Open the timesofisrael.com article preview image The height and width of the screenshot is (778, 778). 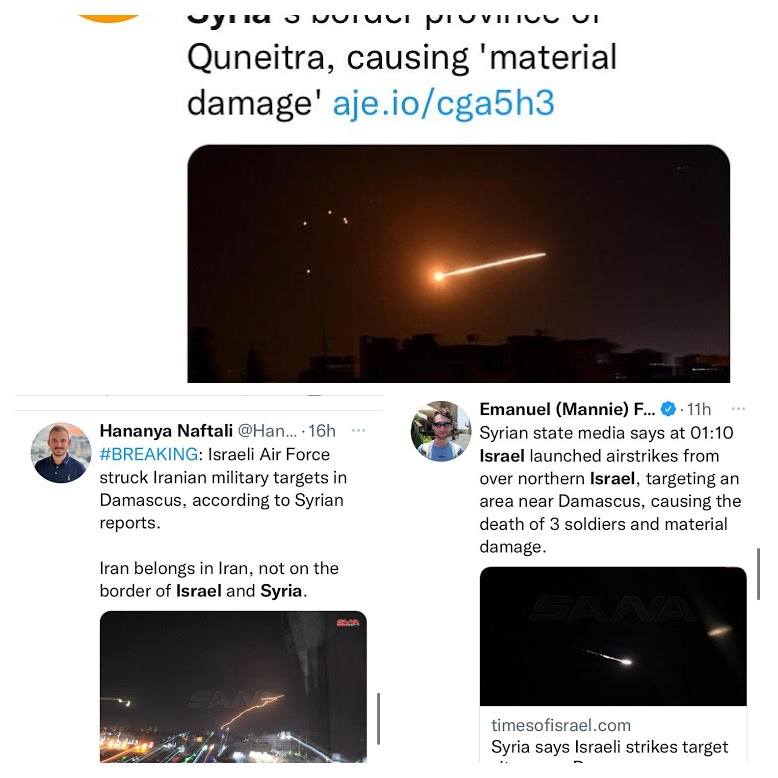613,636
